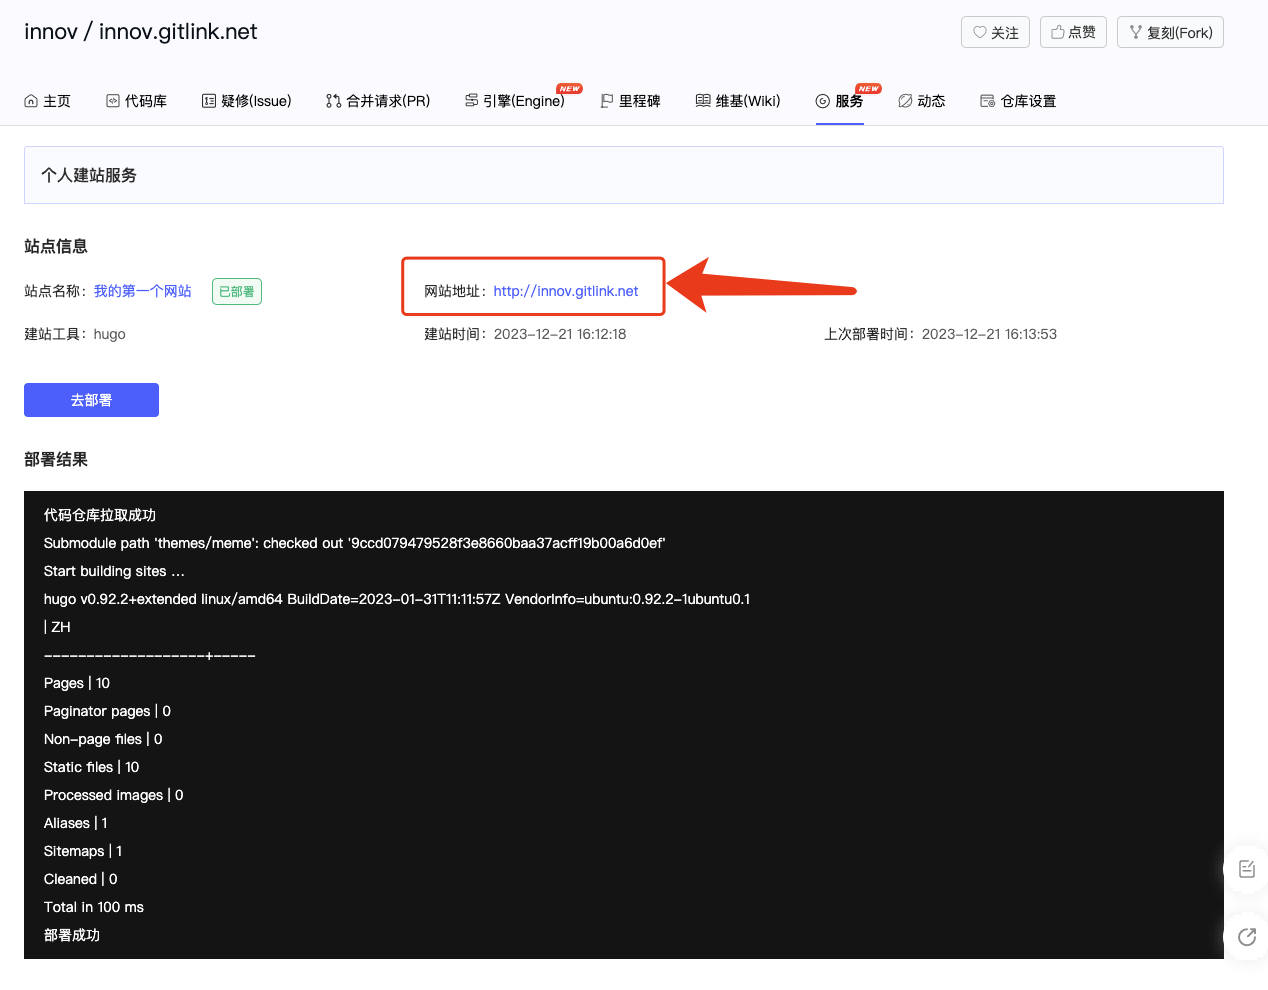Click the Processed images | 0 line
Screen dimensions: 1268x990
click(x=114, y=795)
